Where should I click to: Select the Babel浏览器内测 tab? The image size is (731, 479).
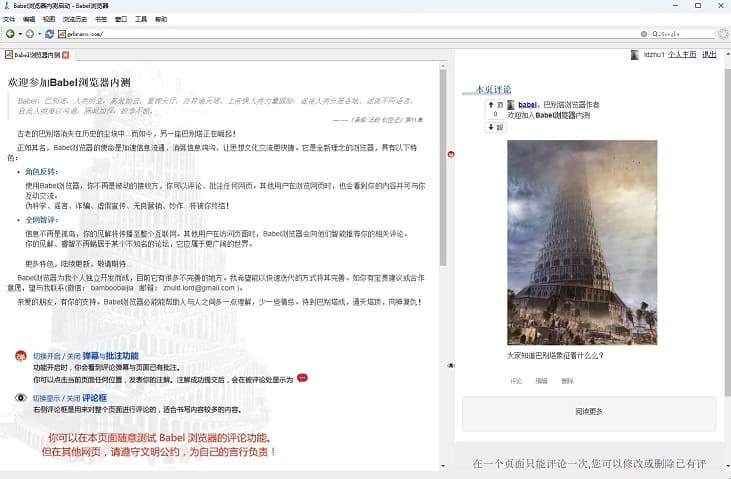37,55
